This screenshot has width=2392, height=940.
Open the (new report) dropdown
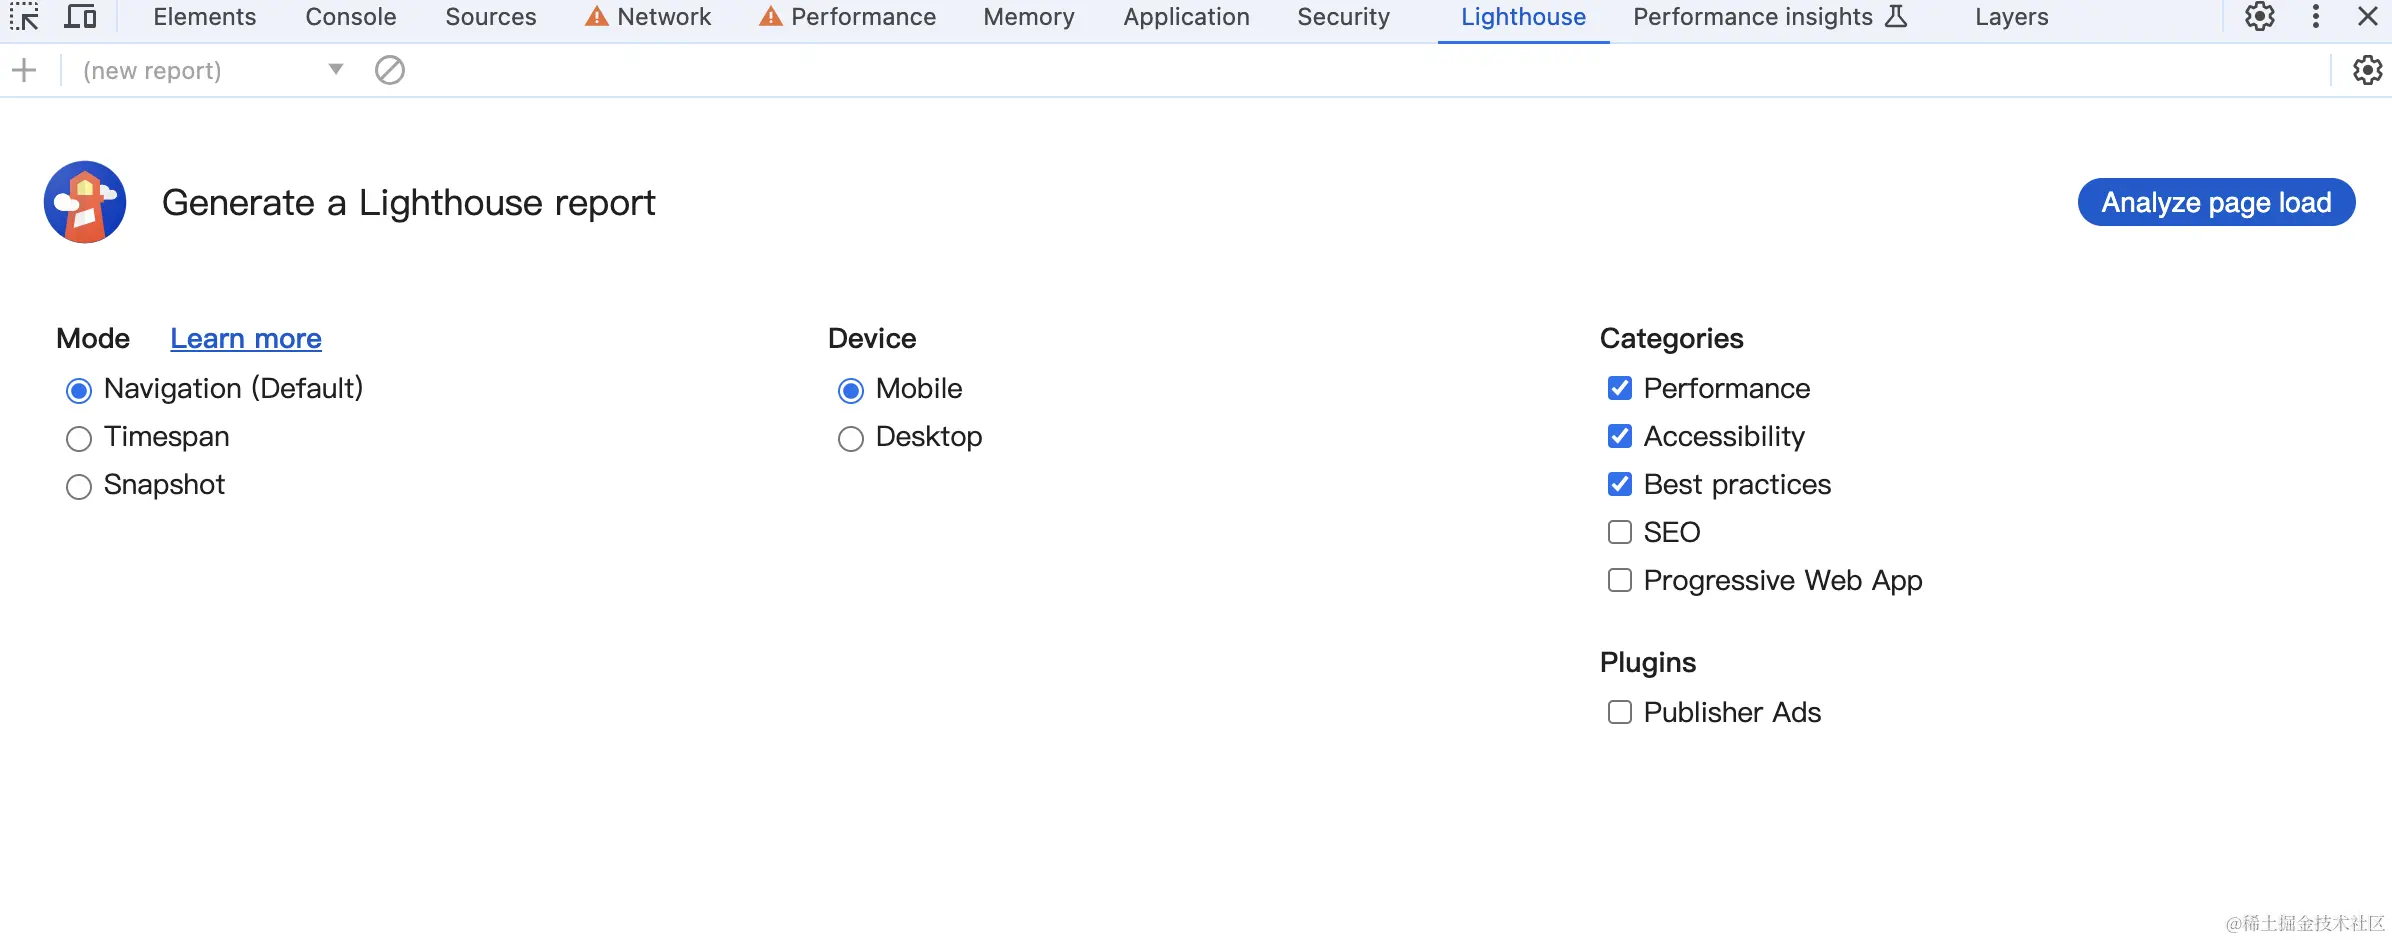212,70
